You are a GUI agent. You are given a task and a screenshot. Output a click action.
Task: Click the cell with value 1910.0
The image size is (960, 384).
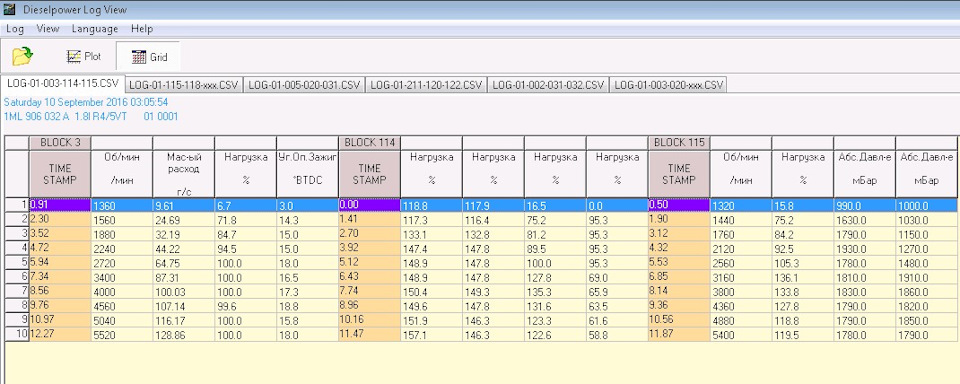tap(926, 277)
